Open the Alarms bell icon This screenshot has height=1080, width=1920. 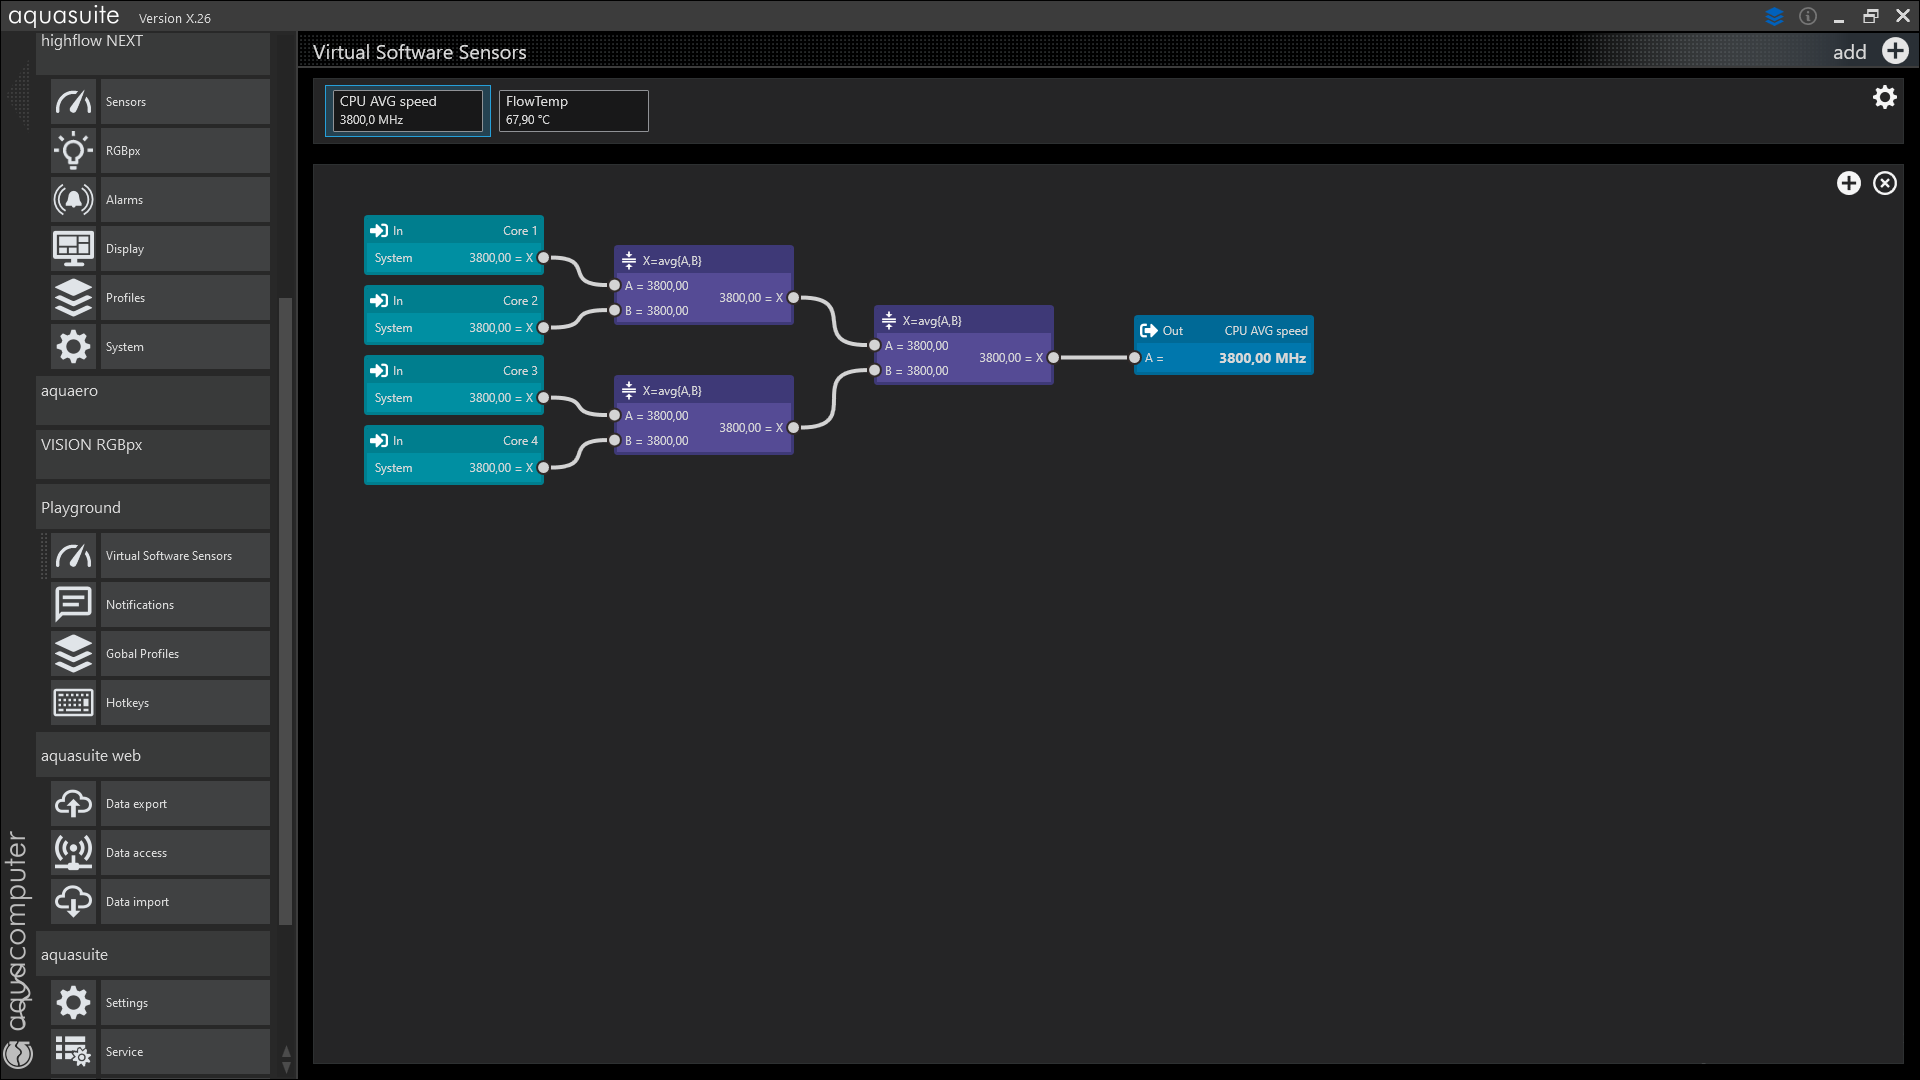pyautogui.click(x=73, y=200)
